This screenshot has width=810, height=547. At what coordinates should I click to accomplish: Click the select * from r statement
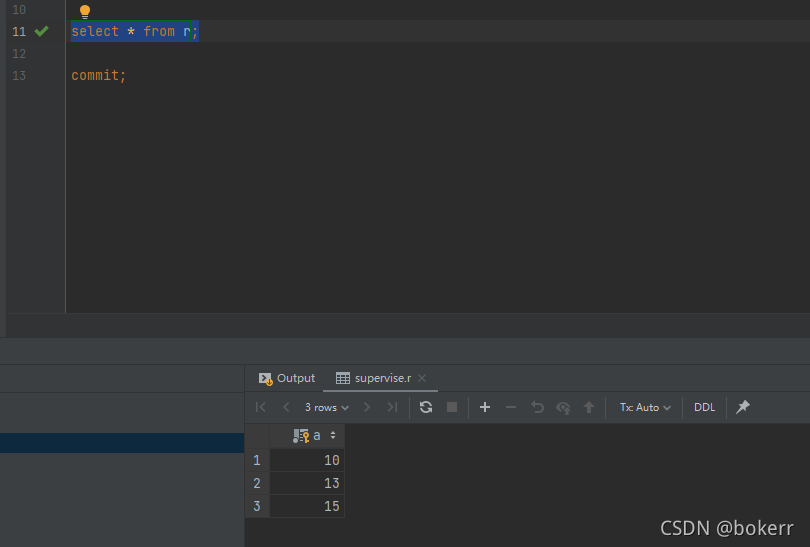(x=135, y=32)
